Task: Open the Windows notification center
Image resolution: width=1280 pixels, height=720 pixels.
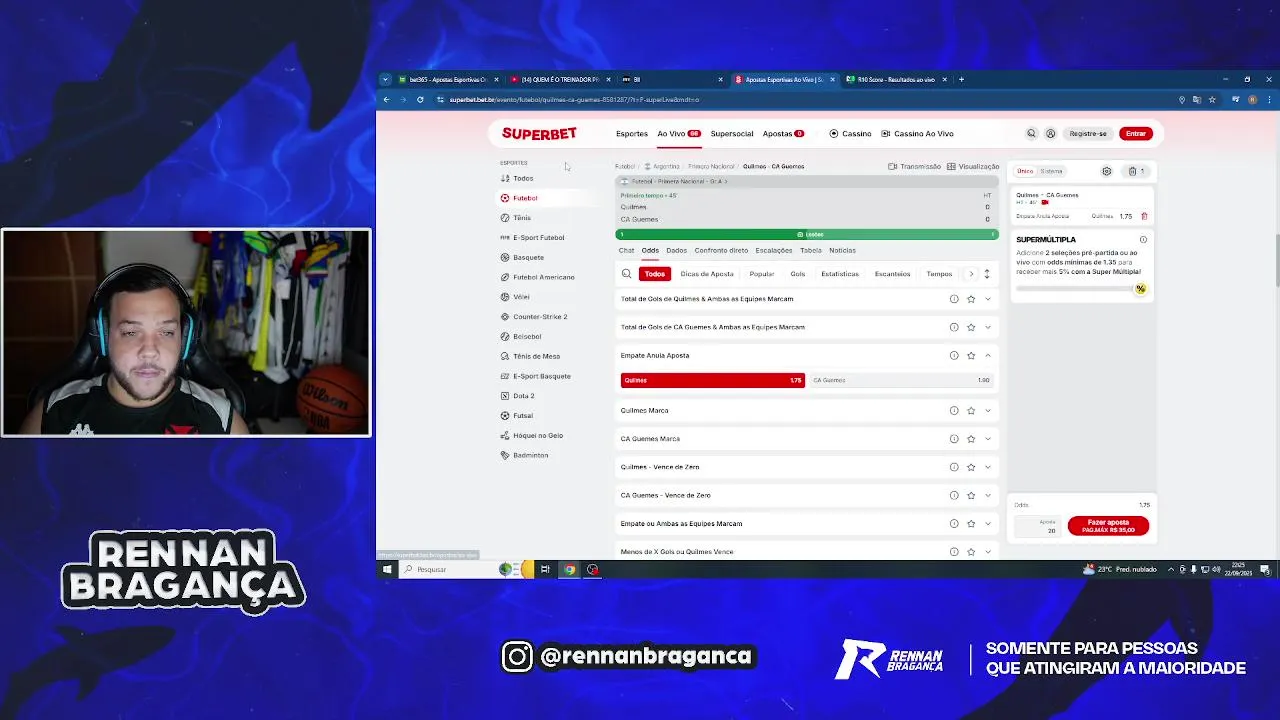Action: (x=1264, y=569)
